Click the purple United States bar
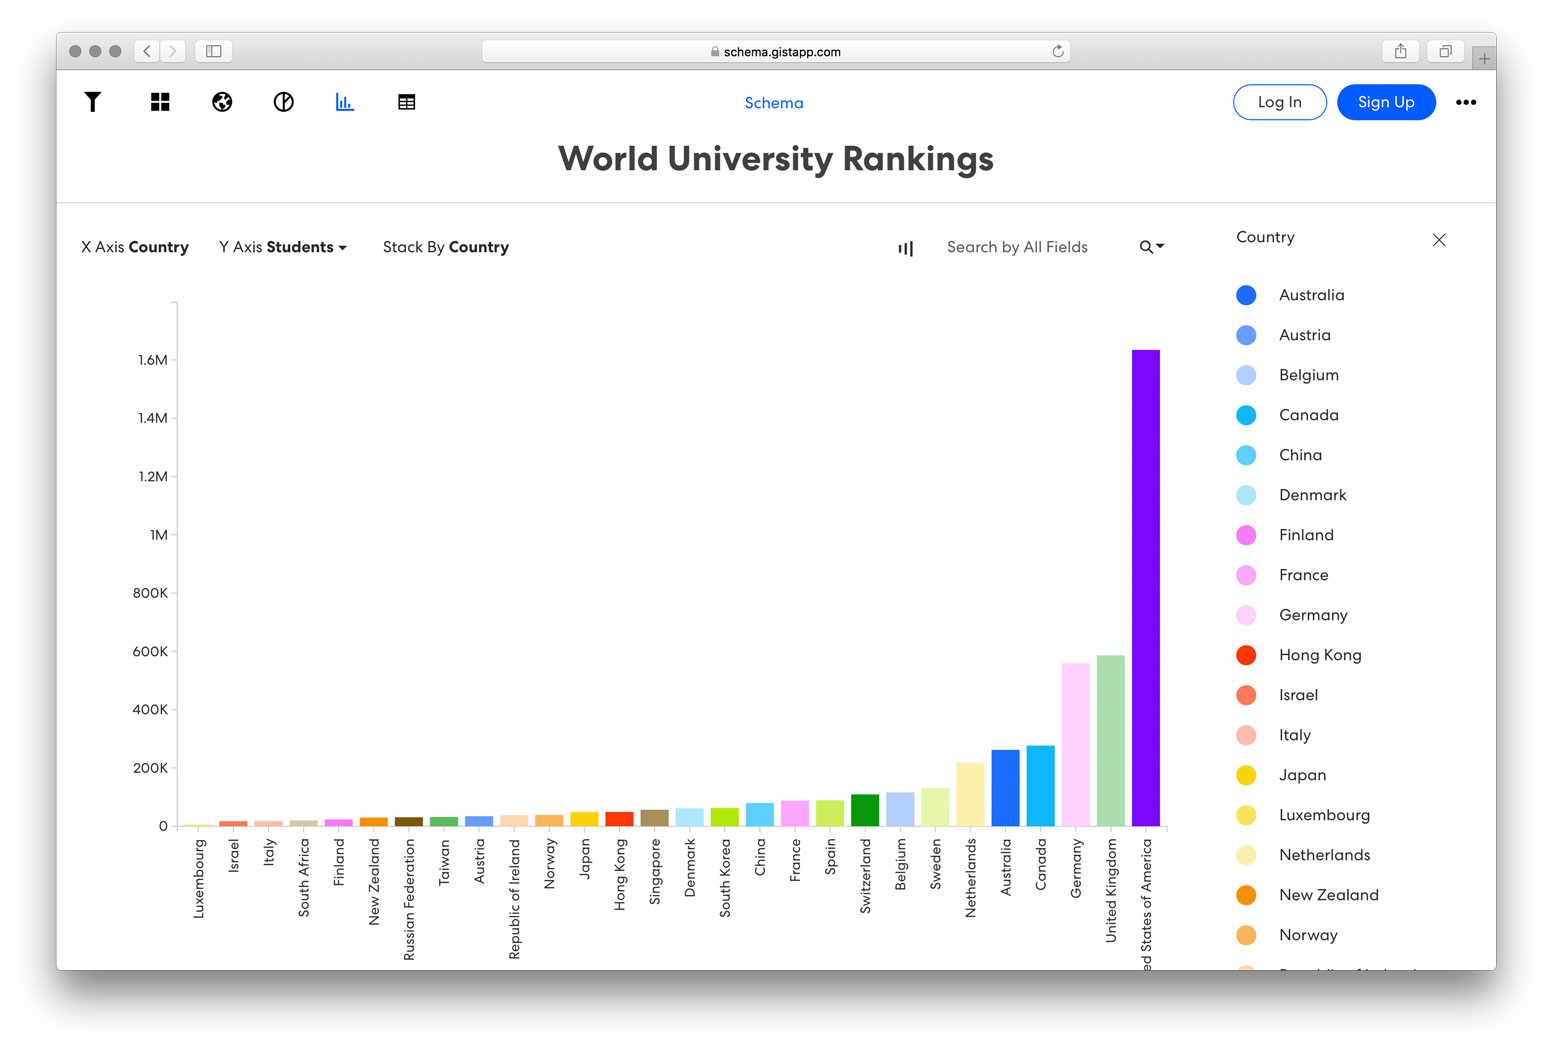 pos(1145,588)
